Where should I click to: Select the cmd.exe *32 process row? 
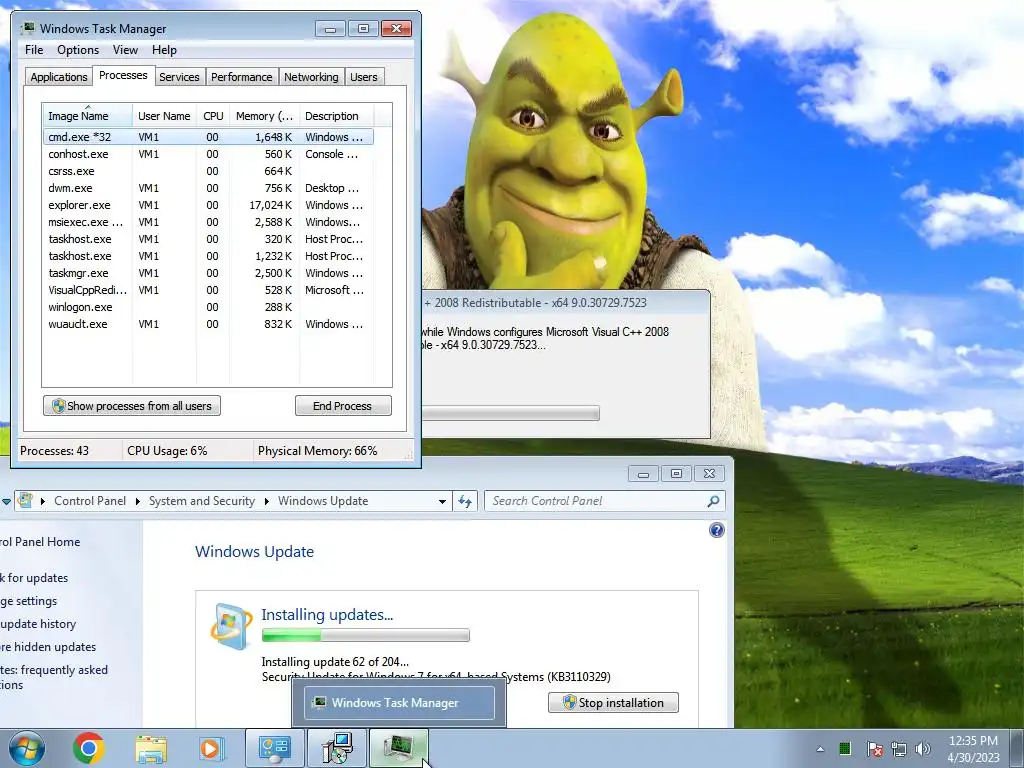click(208, 137)
